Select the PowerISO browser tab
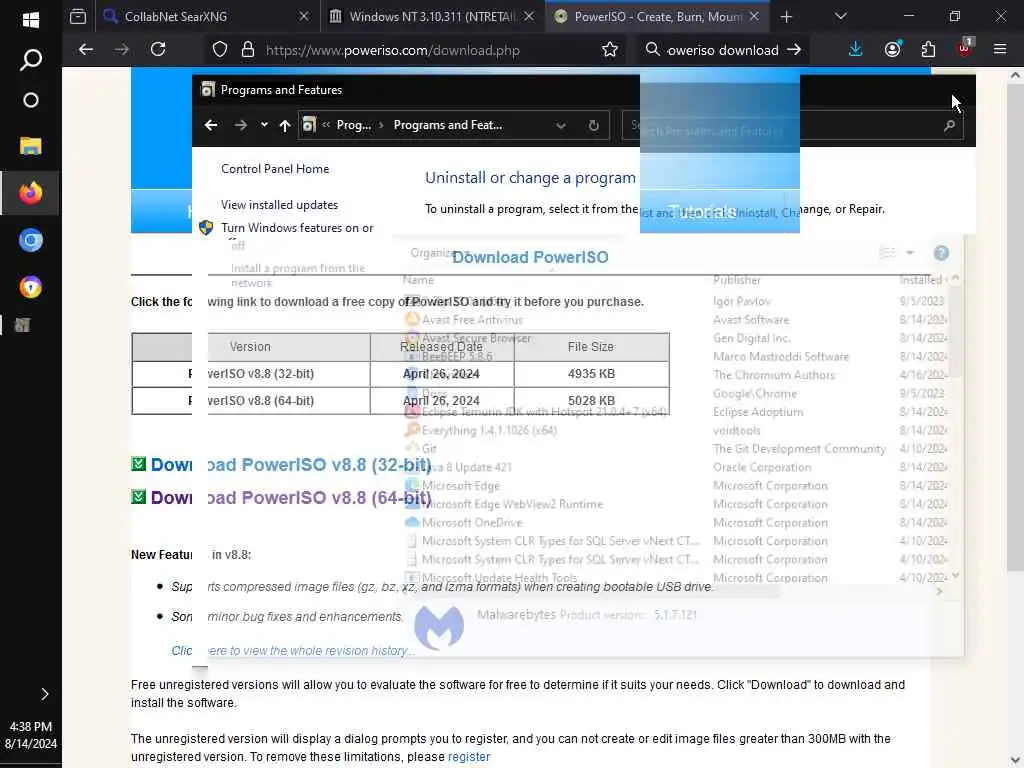 pyautogui.click(x=657, y=16)
